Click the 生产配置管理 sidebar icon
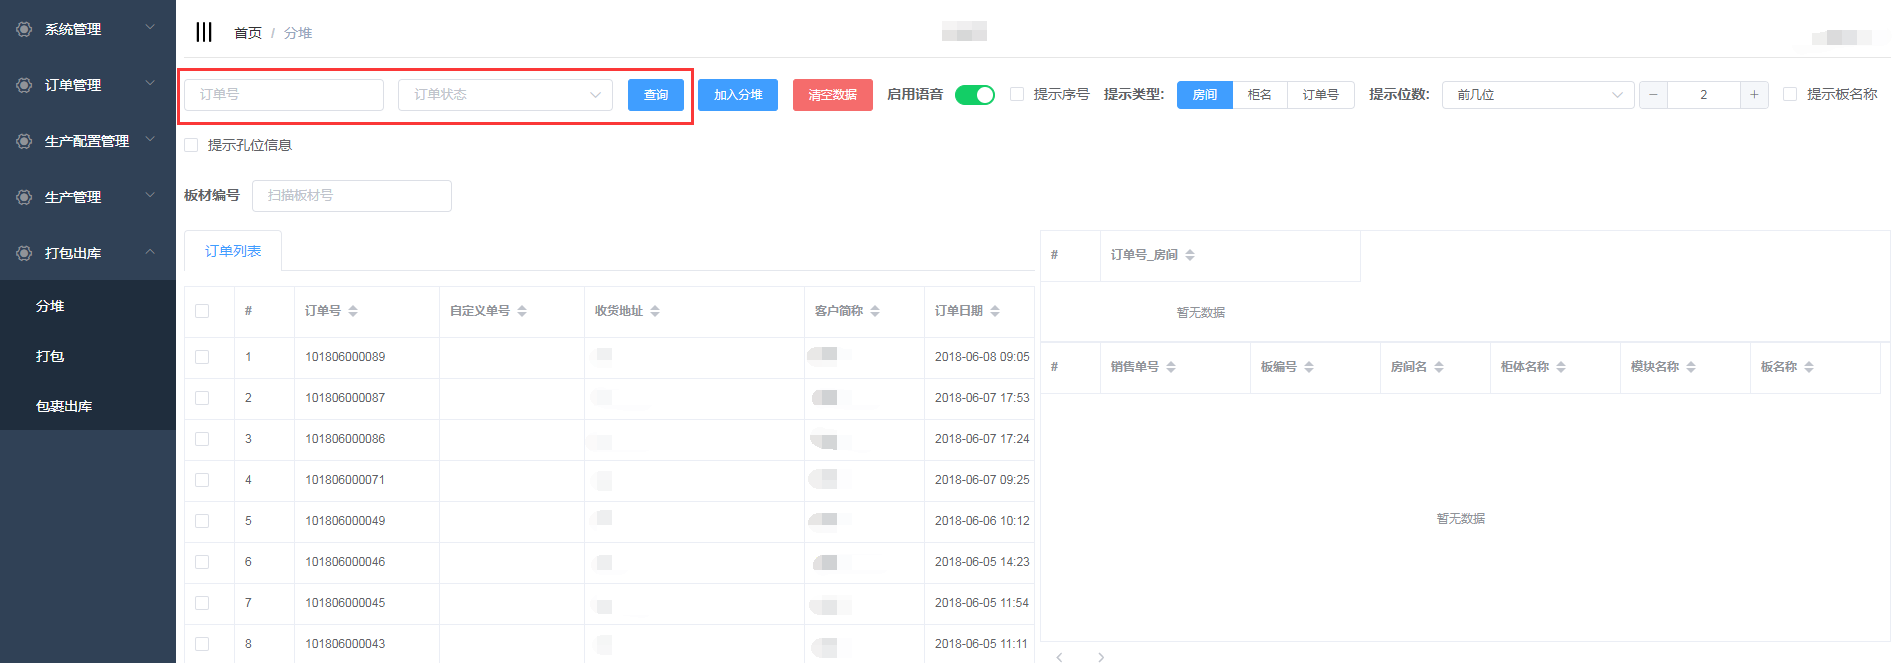 [24, 142]
